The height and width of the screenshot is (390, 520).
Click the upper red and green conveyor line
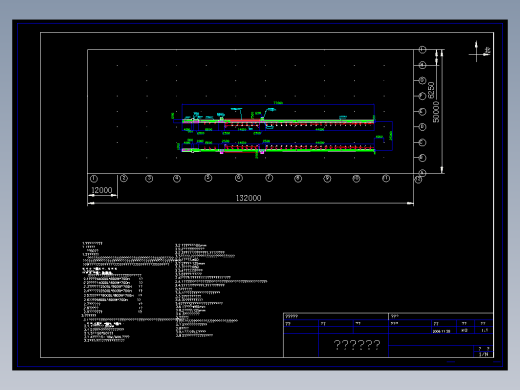[x=278, y=121]
